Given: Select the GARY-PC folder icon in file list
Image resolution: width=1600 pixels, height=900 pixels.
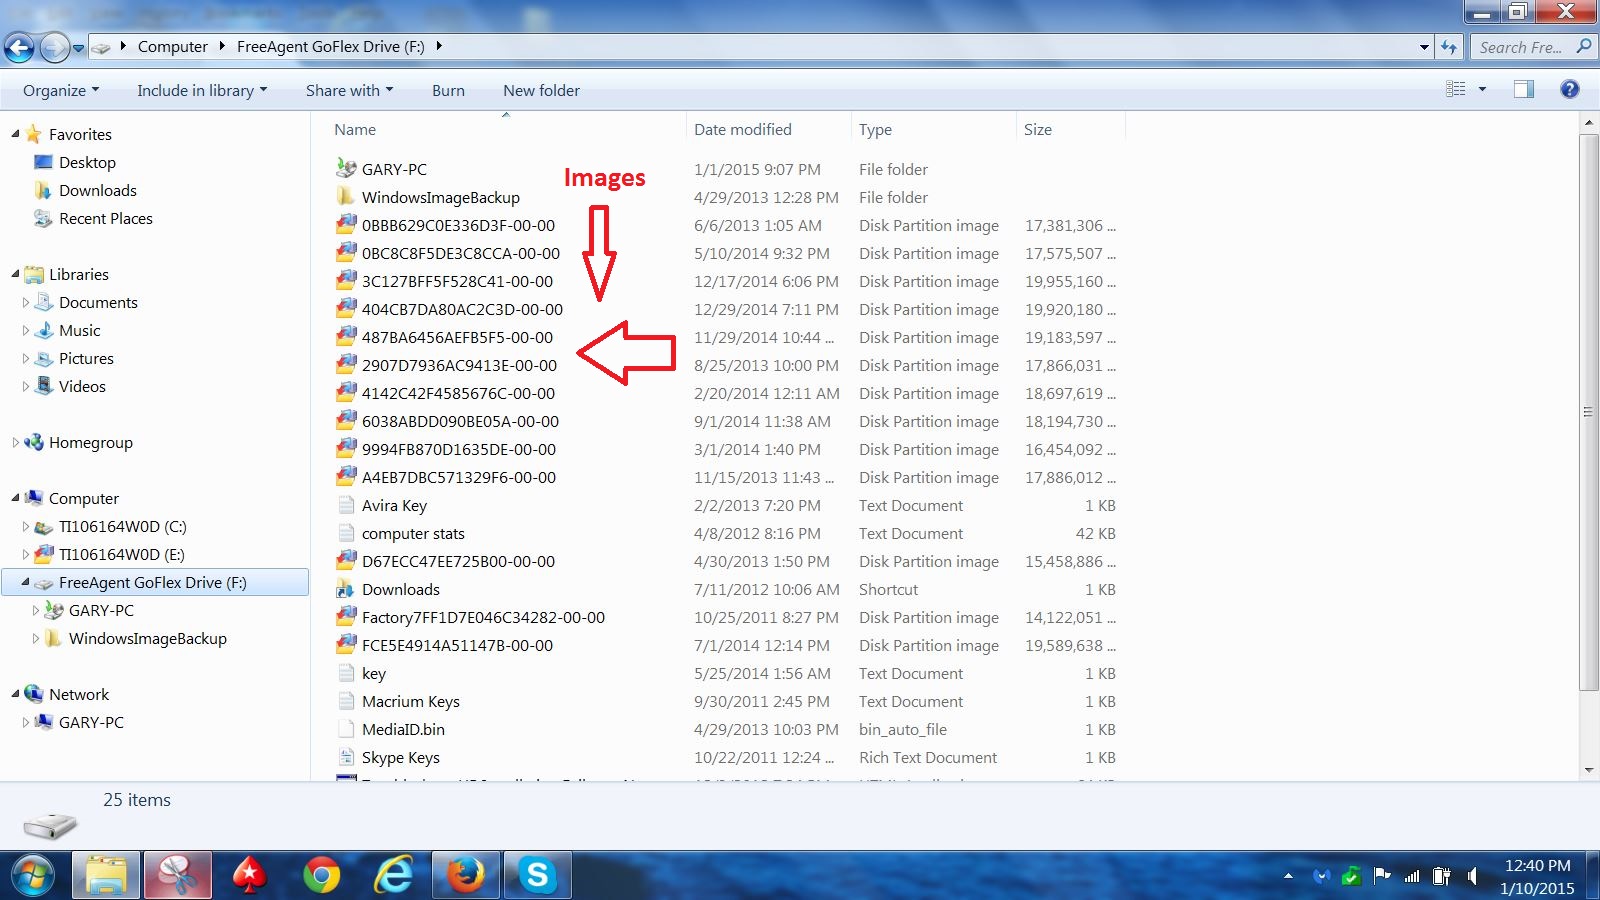Looking at the screenshot, I should (x=346, y=168).
